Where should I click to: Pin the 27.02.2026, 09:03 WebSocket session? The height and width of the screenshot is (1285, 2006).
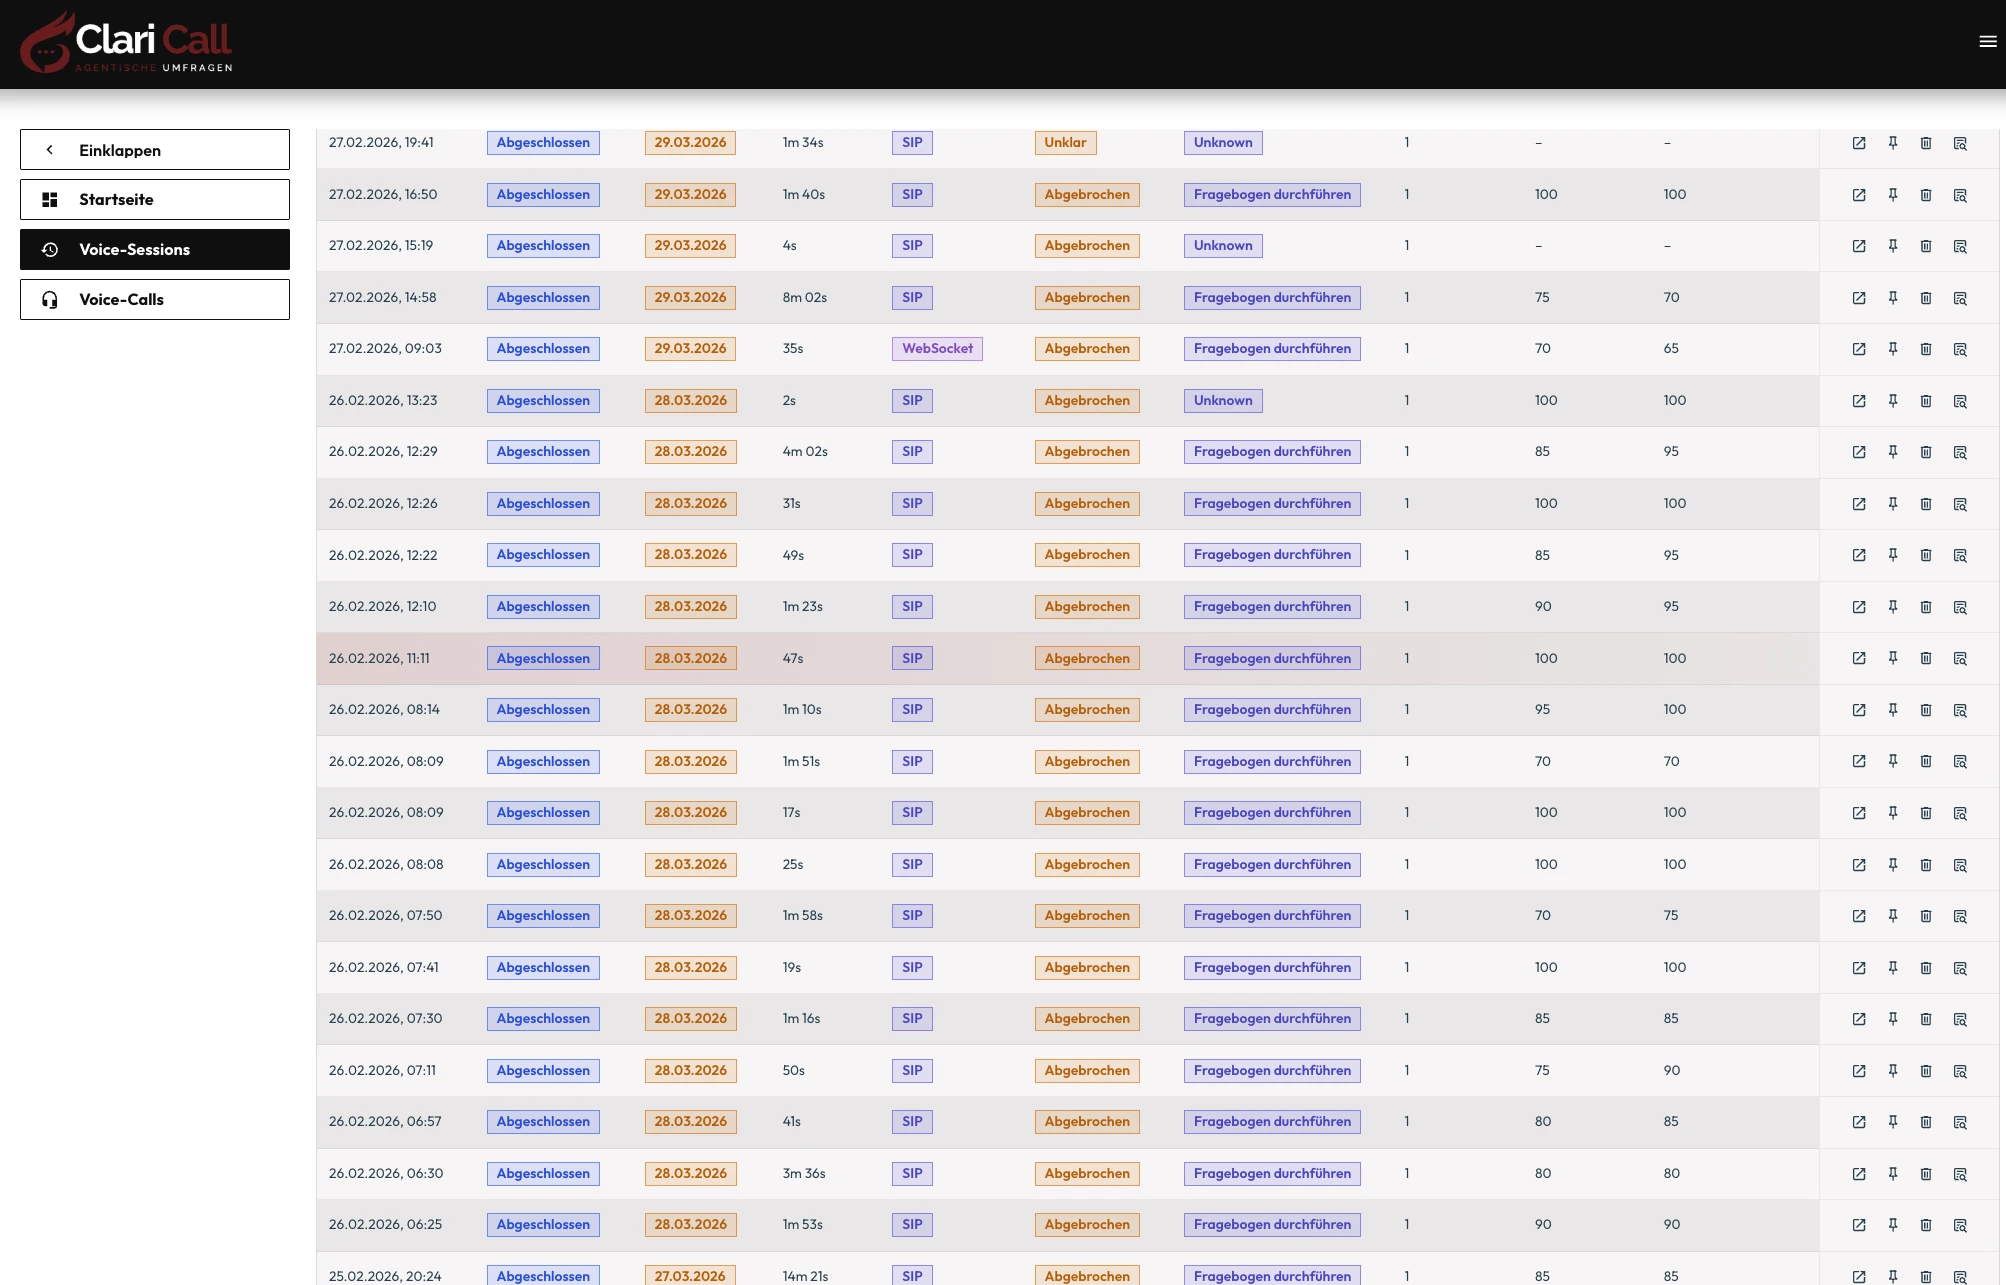(1892, 349)
